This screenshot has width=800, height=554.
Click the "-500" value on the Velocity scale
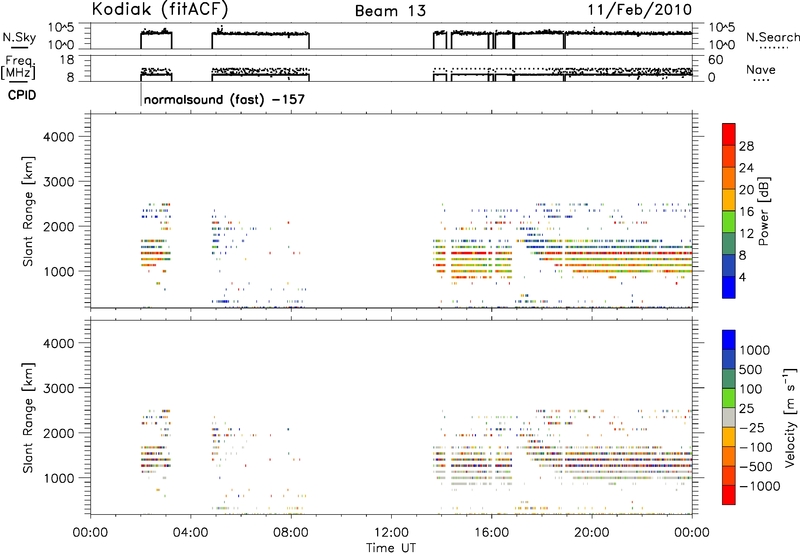pos(756,467)
